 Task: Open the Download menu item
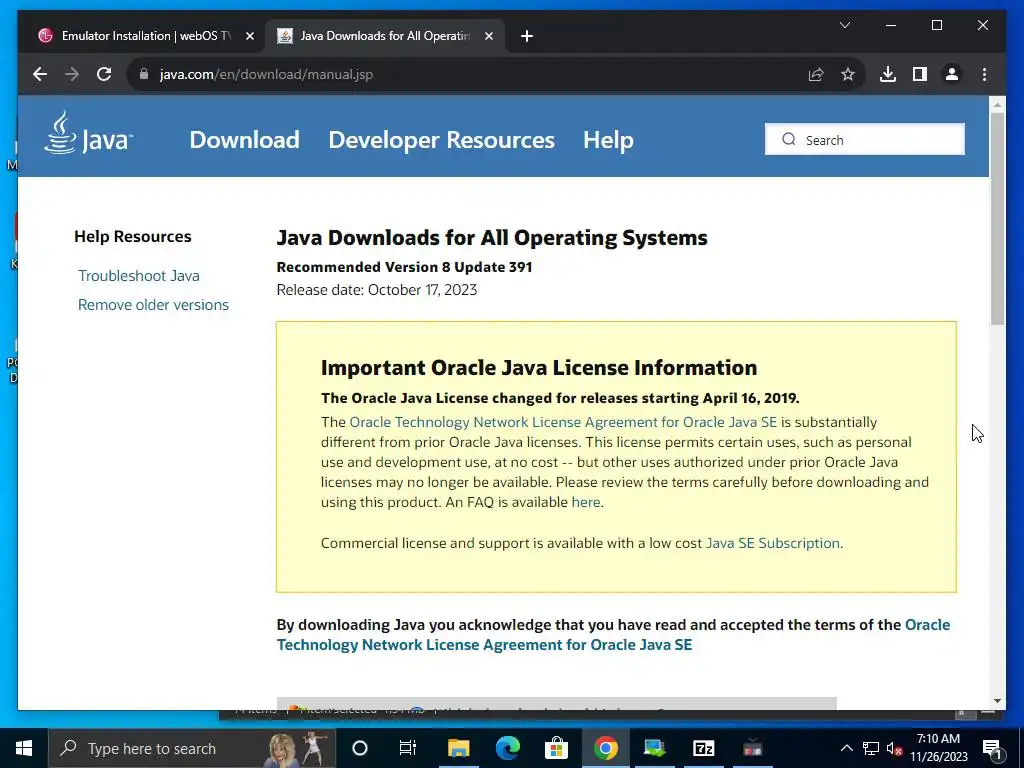pos(244,140)
